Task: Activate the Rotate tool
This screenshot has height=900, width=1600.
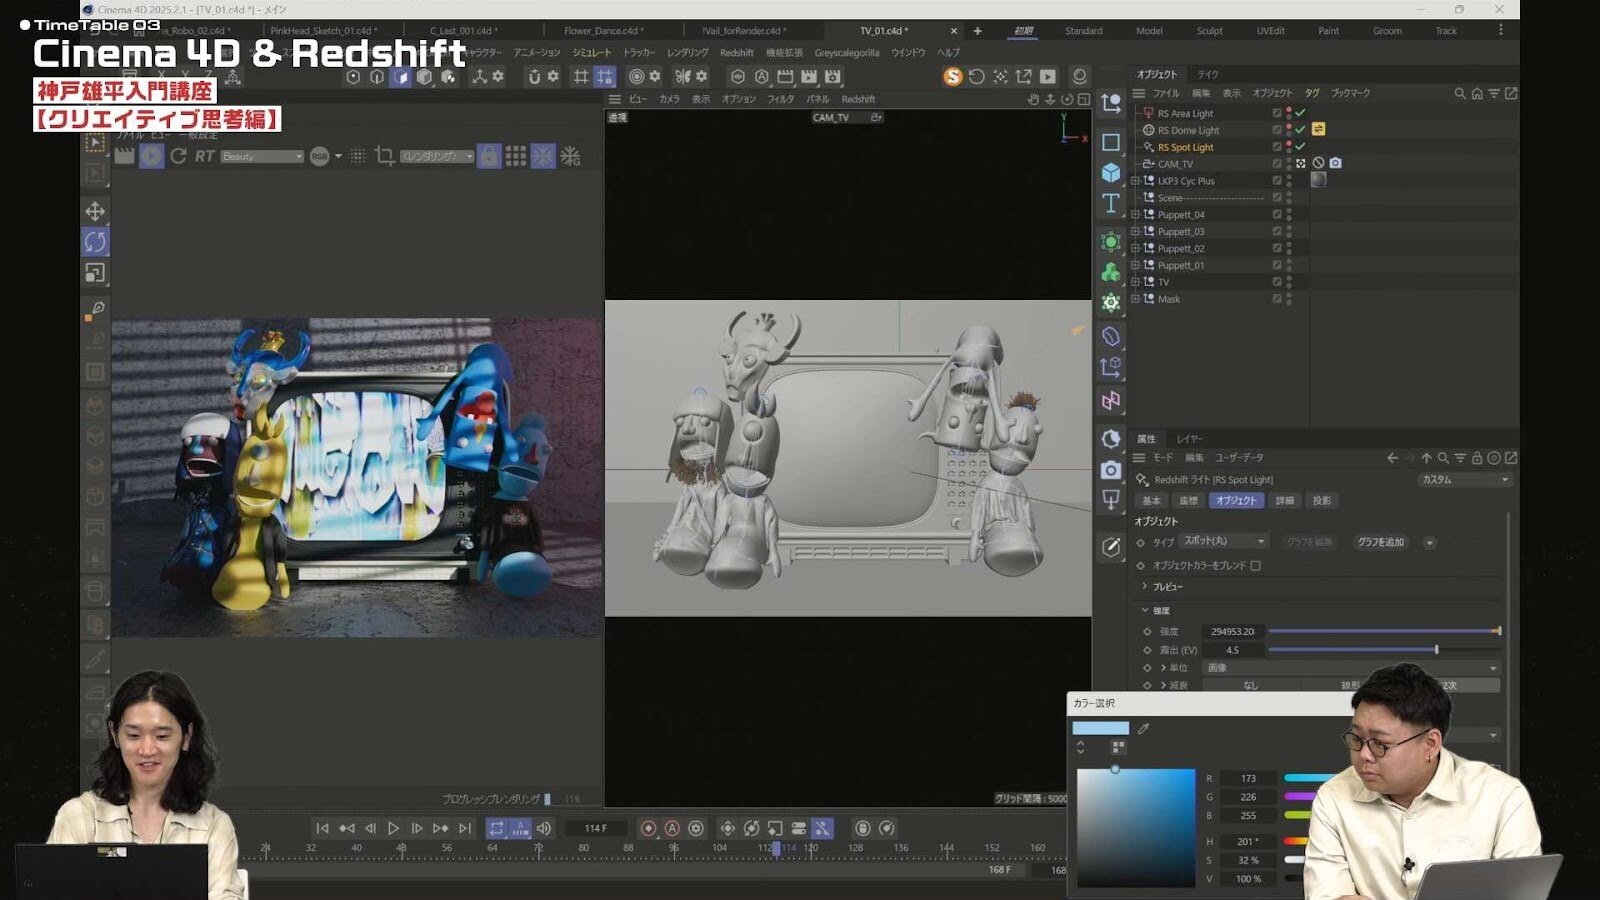Action: coord(95,242)
